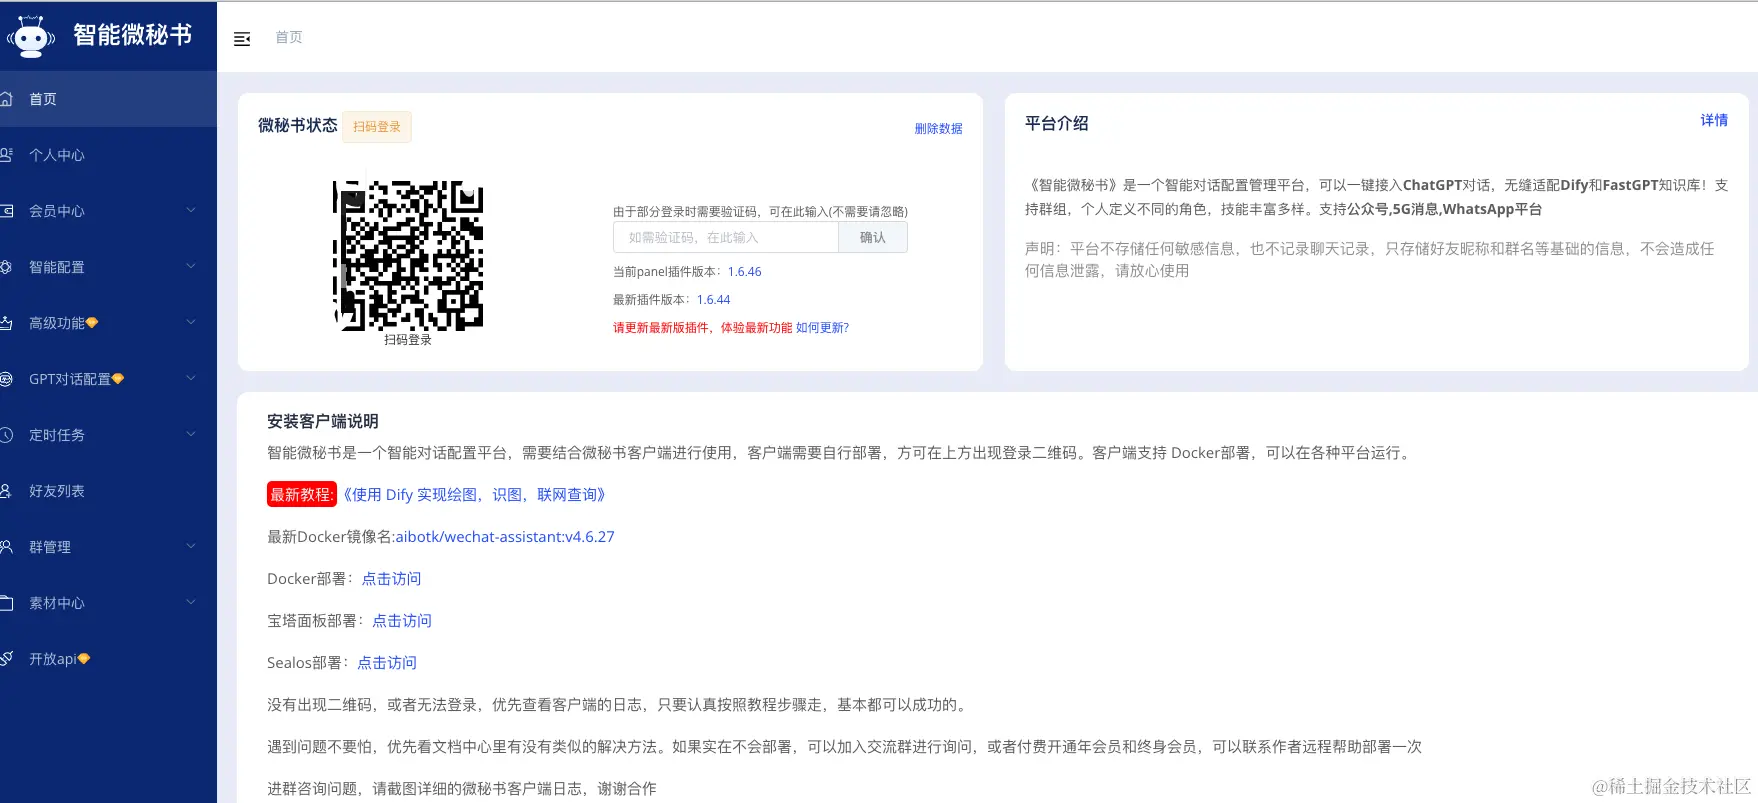Click 扫码登录 caption under QR code
This screenshot has height=803, width=1758.
(408, 340)
